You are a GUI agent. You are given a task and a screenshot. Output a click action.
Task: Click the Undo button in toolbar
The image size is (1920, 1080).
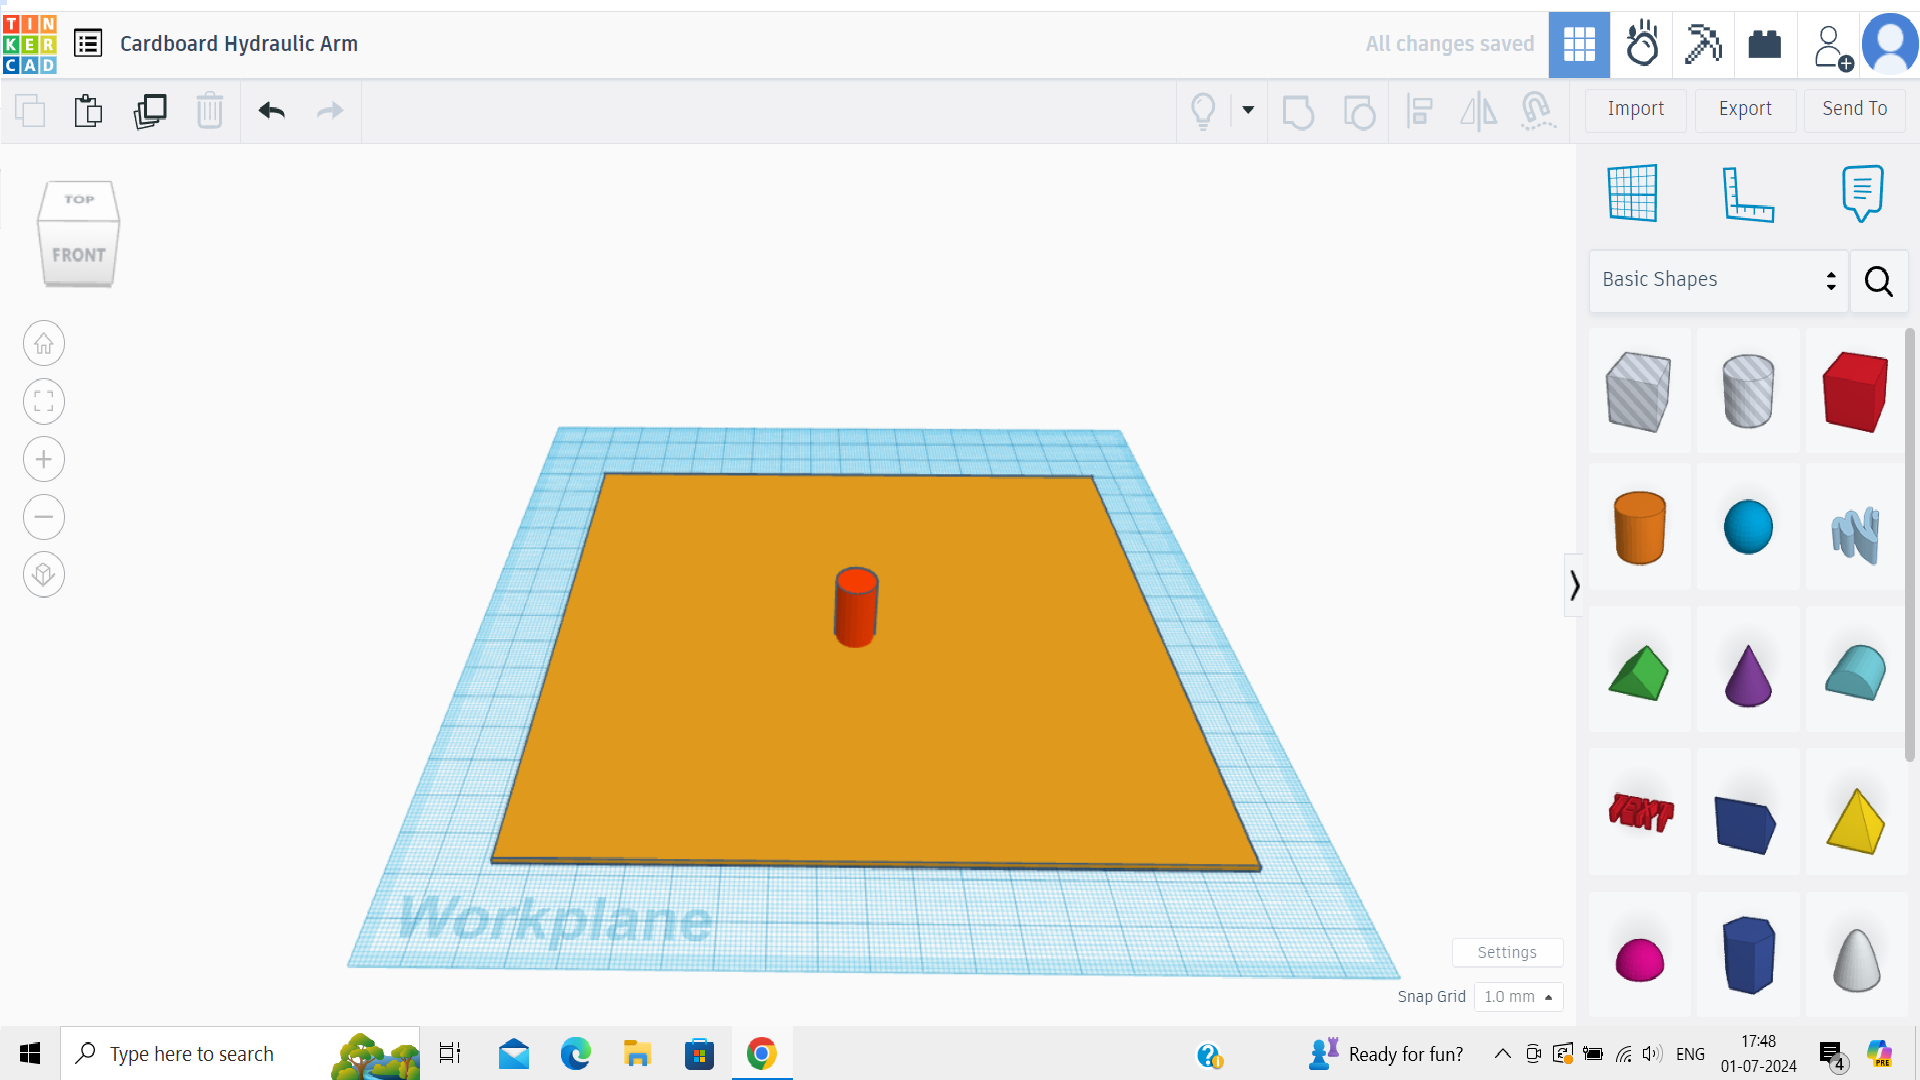(272, 109)
